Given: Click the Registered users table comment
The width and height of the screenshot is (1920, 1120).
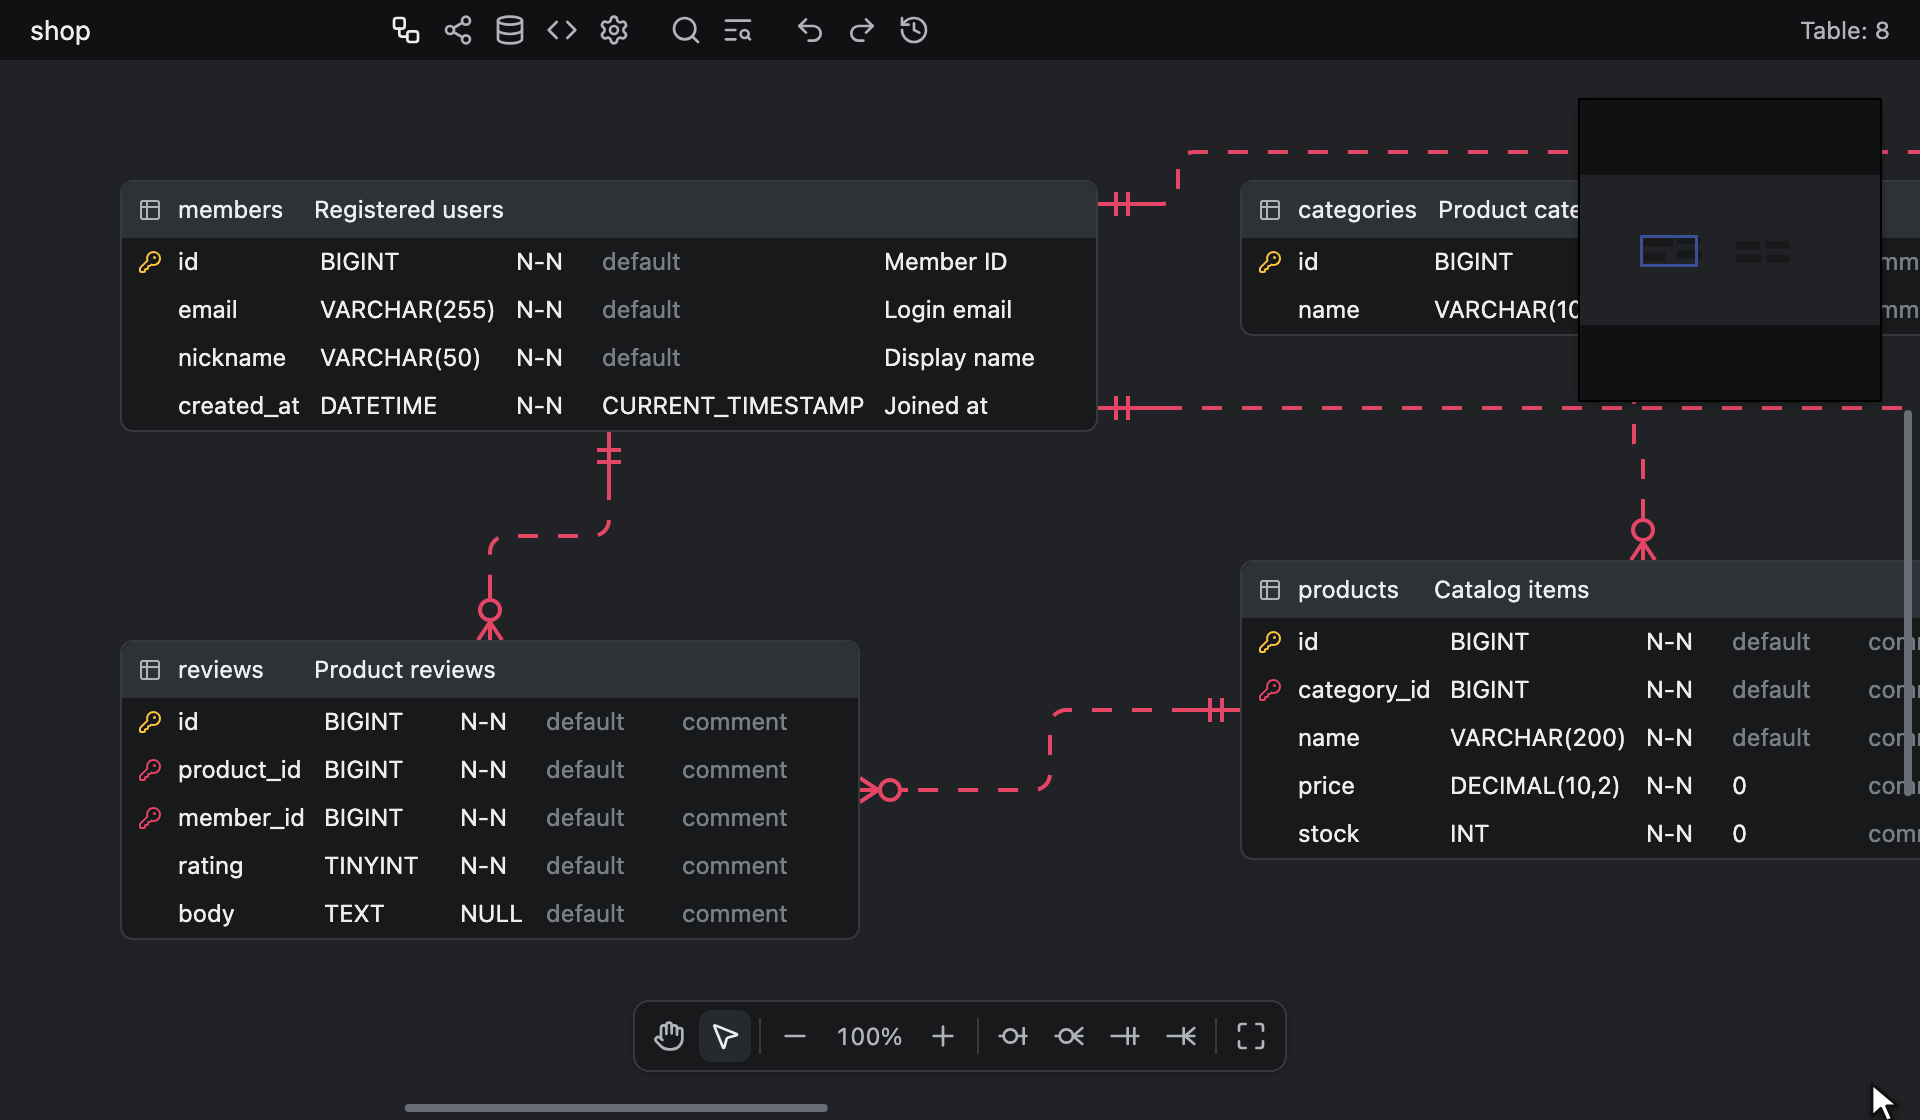Looking at the screenshot, I should (x=409, y=210).
